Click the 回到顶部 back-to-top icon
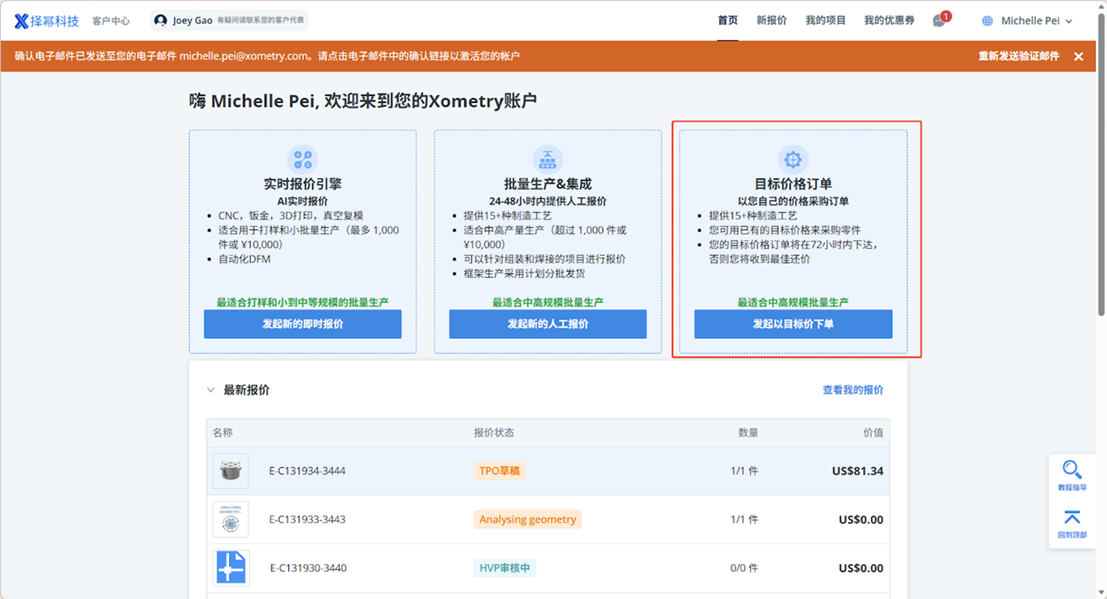 [1072, 518]
